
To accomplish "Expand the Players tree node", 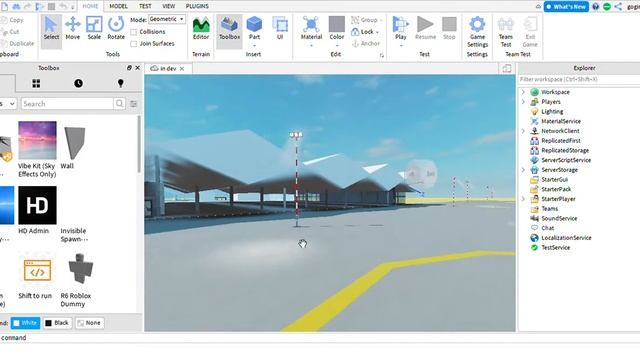I will pos(523,102).
